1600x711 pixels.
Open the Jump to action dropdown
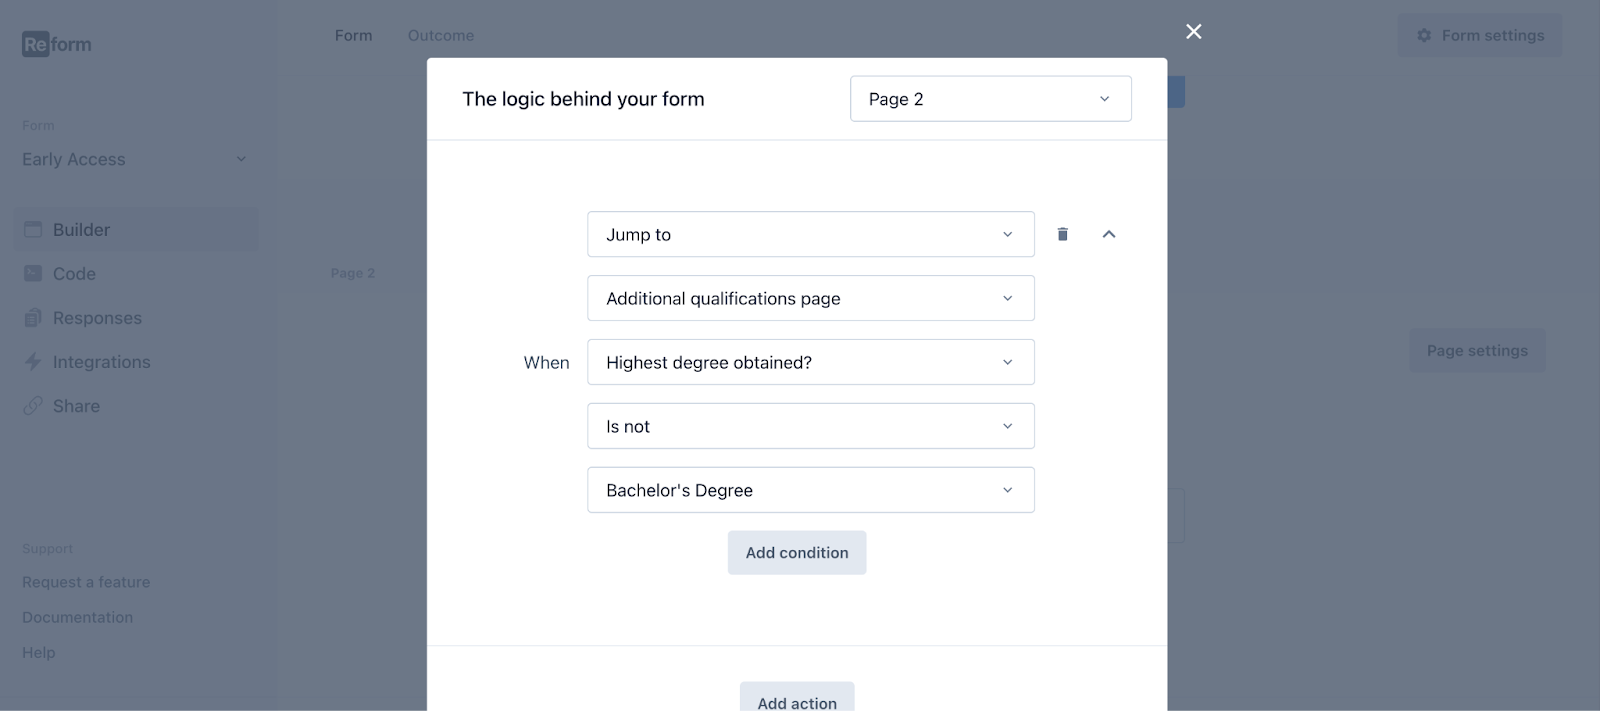point(810,234)
